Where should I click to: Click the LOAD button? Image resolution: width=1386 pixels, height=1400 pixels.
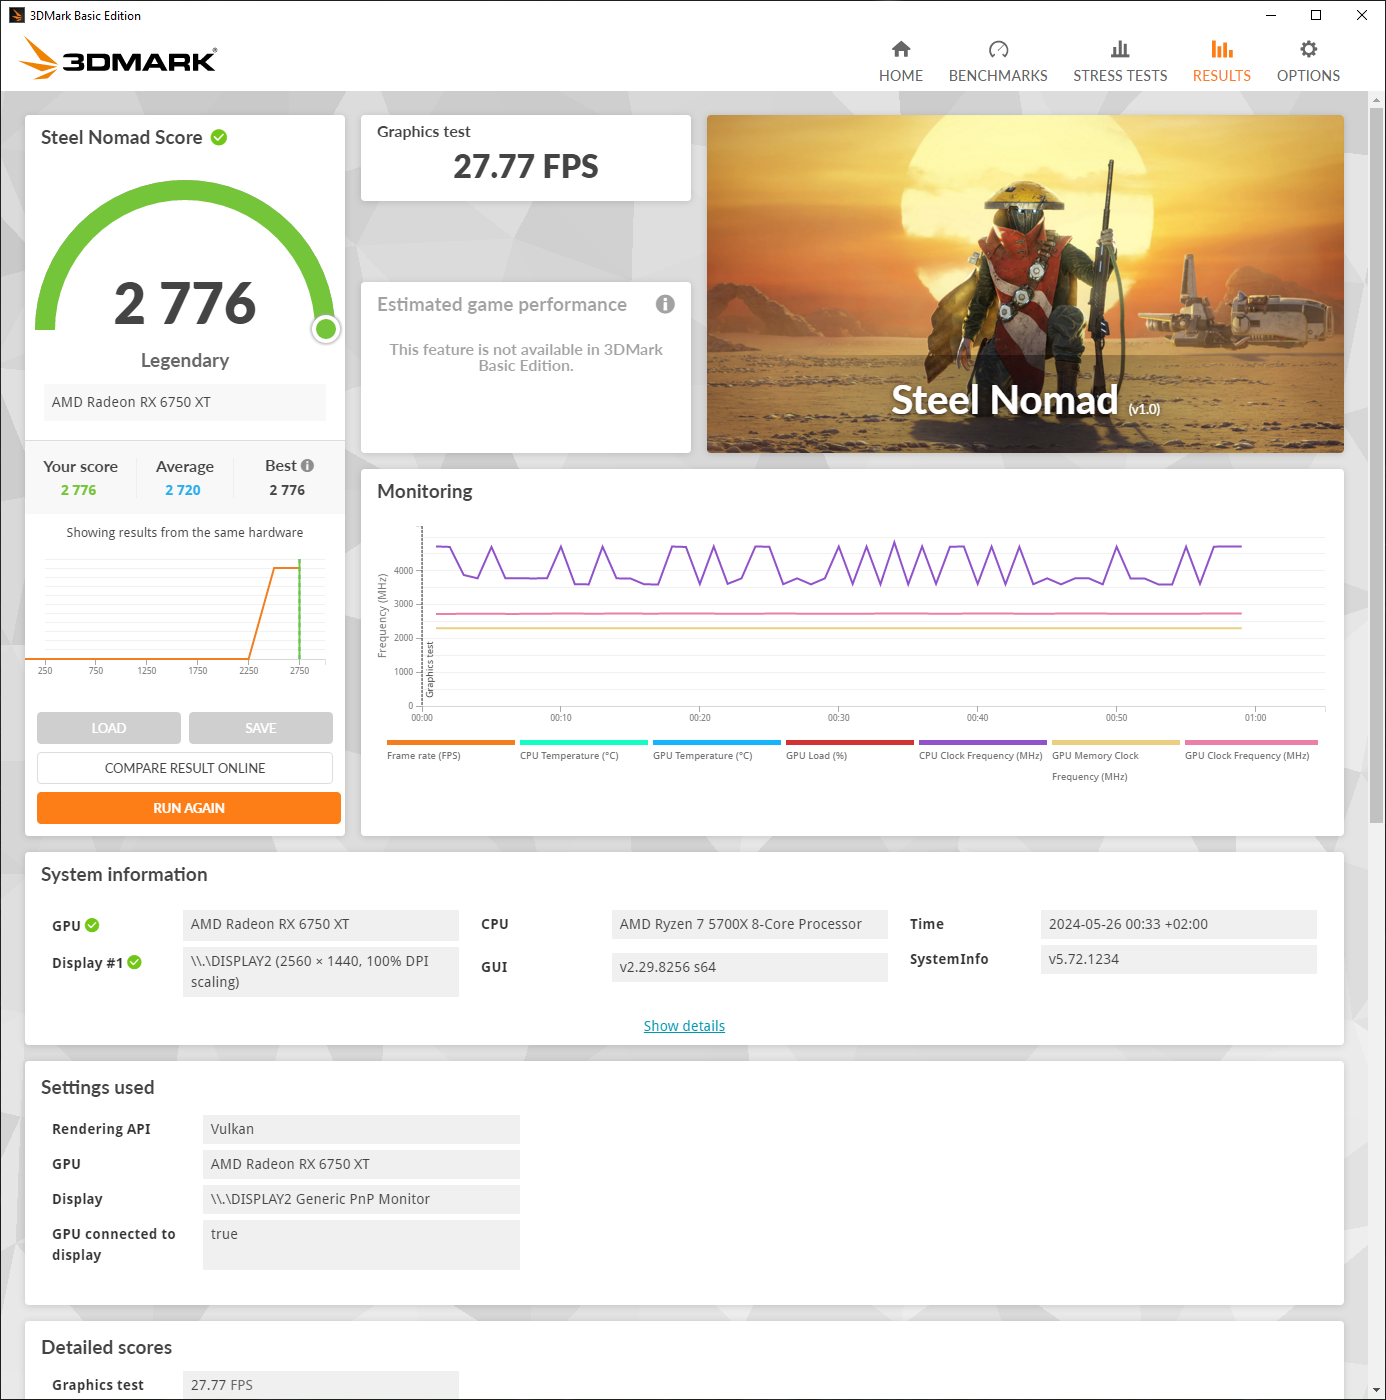pyautogui.click(x=109, y=728)
